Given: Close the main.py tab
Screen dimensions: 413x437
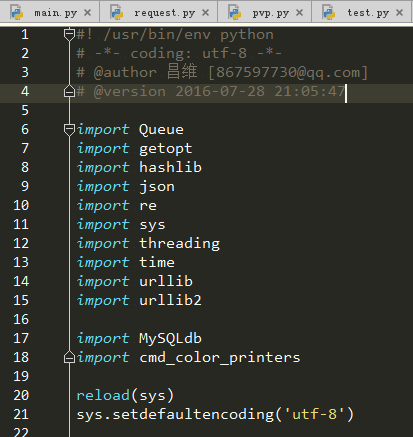Looking at the screenshot, I should (x=87, y=13).
